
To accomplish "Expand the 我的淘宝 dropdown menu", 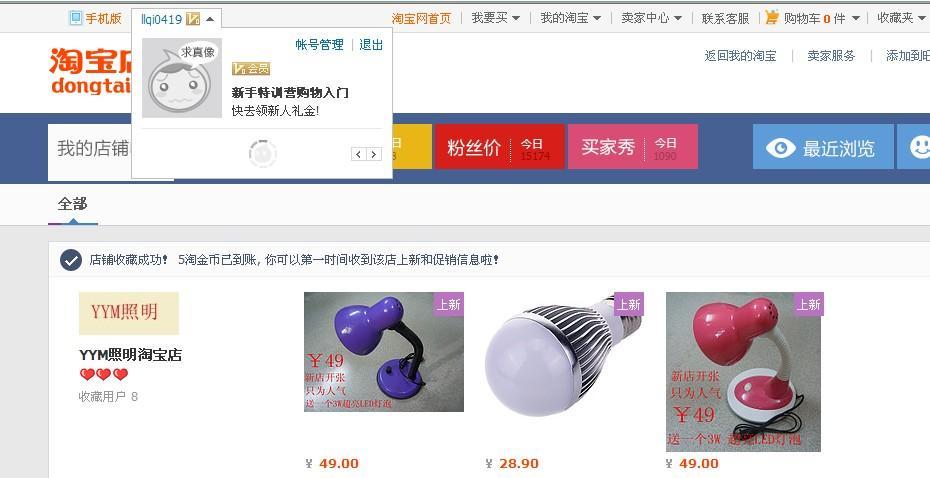I will (571, 18).
